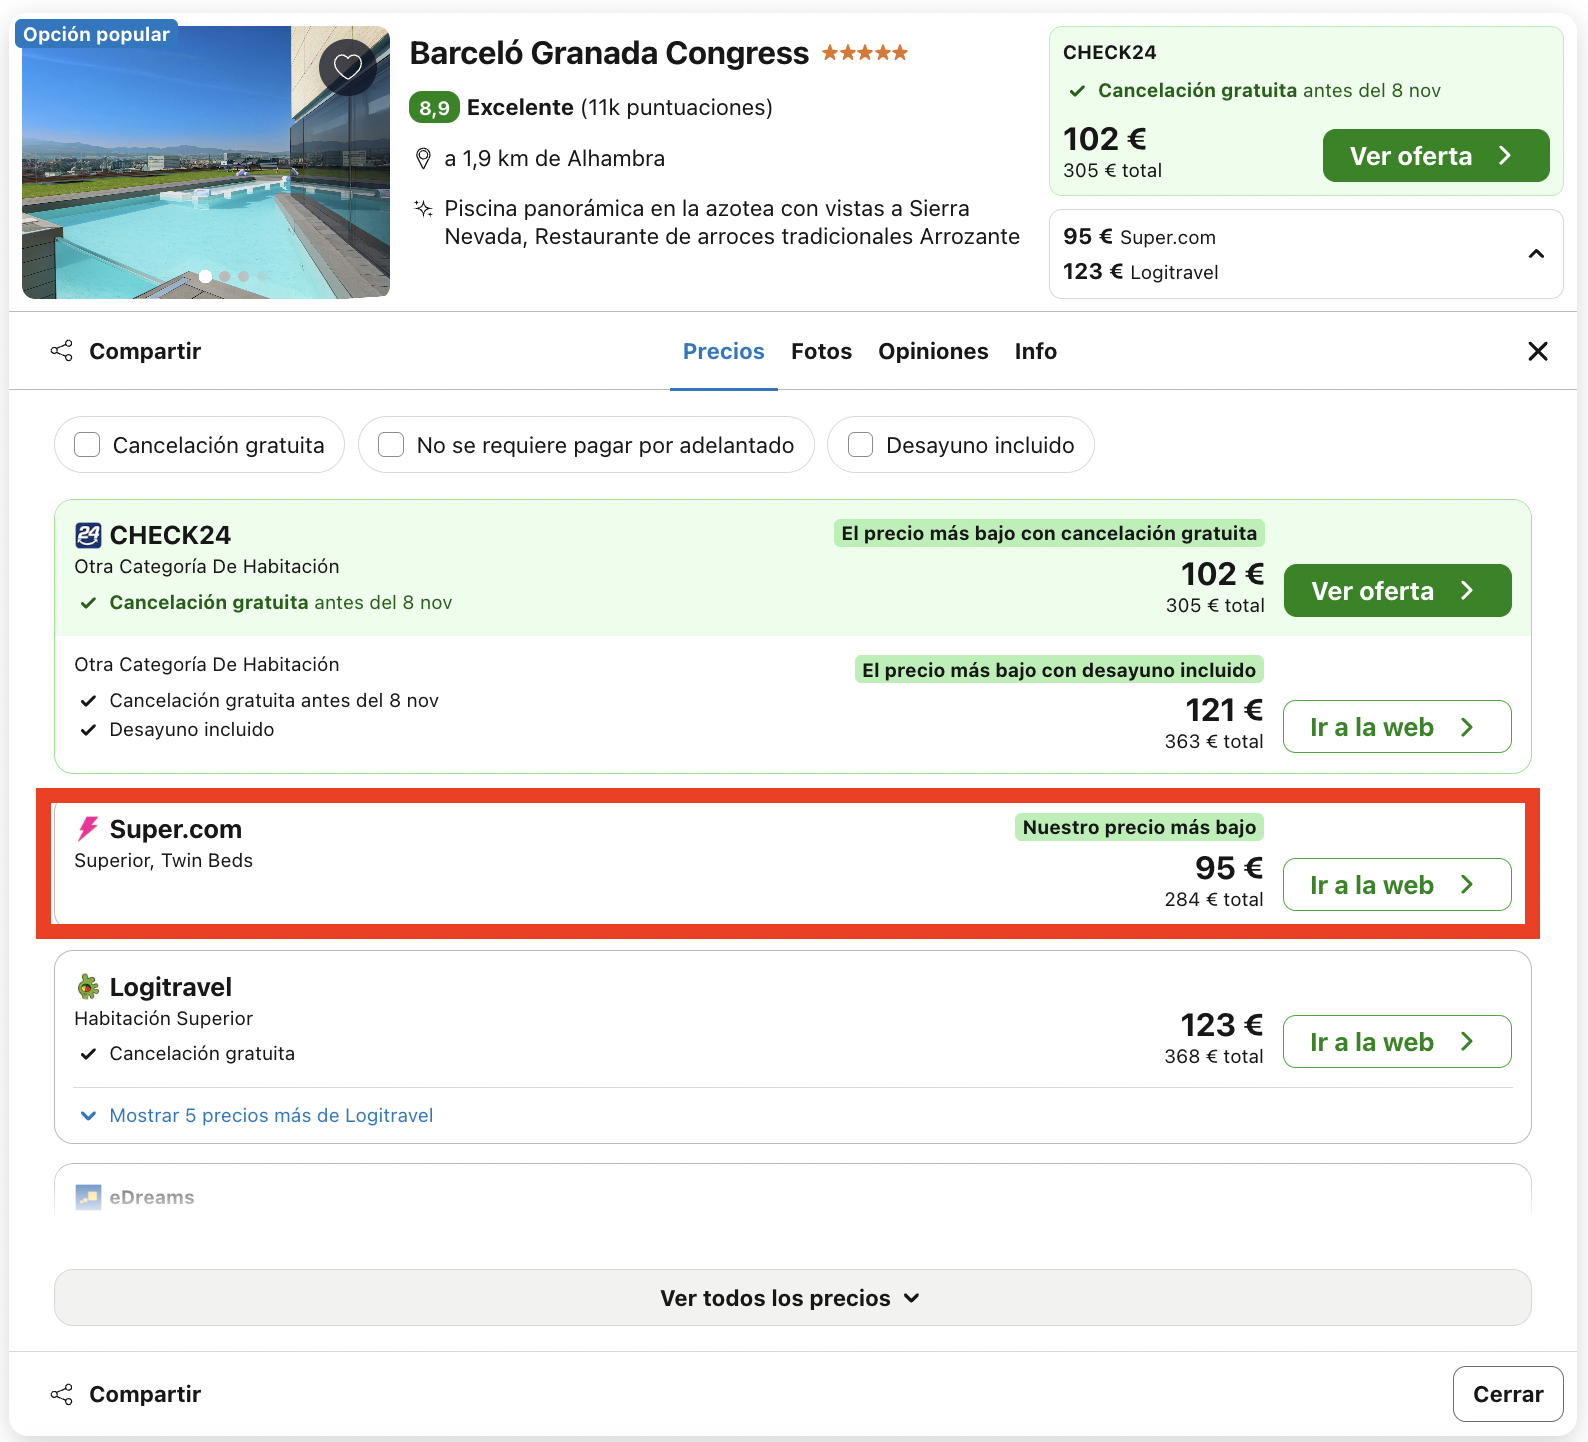Select second dot of the photo carousel
The image size is (1588, 1442).
pos(225,276)
